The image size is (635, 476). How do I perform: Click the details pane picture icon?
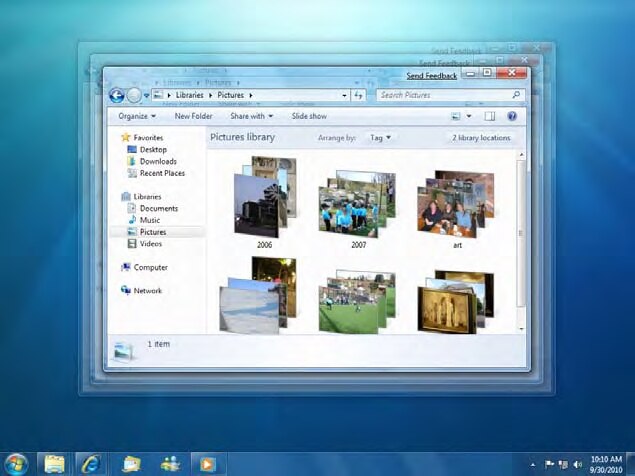click(124, 351)
